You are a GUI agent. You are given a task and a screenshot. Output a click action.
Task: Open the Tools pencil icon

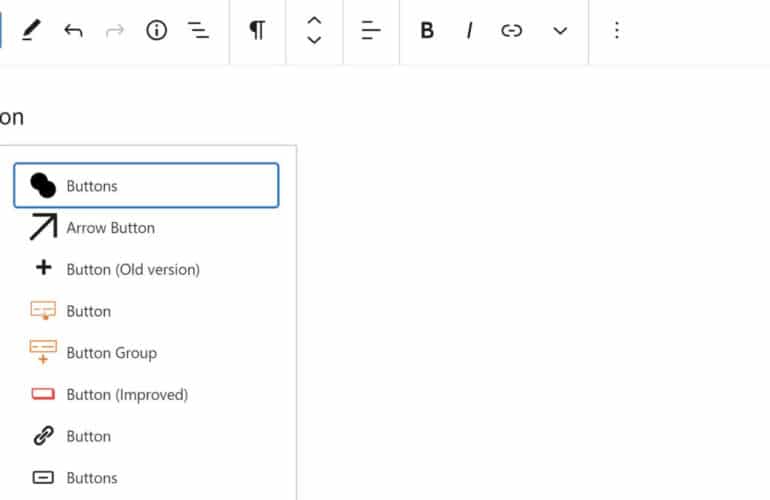click(31, 31)
